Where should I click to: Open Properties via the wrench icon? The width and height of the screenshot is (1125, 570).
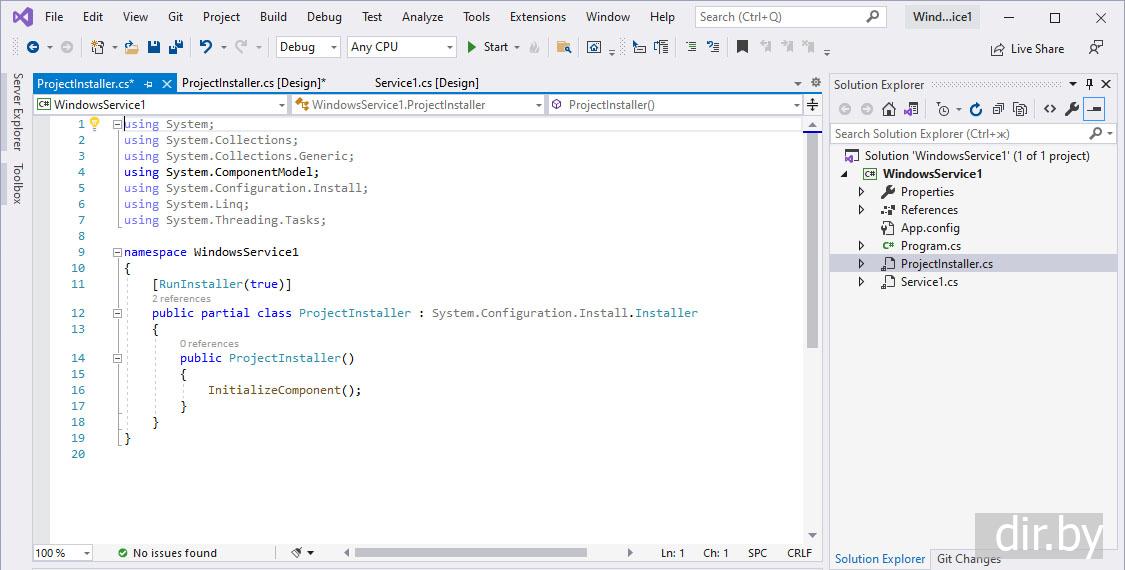pos(1072,109)
